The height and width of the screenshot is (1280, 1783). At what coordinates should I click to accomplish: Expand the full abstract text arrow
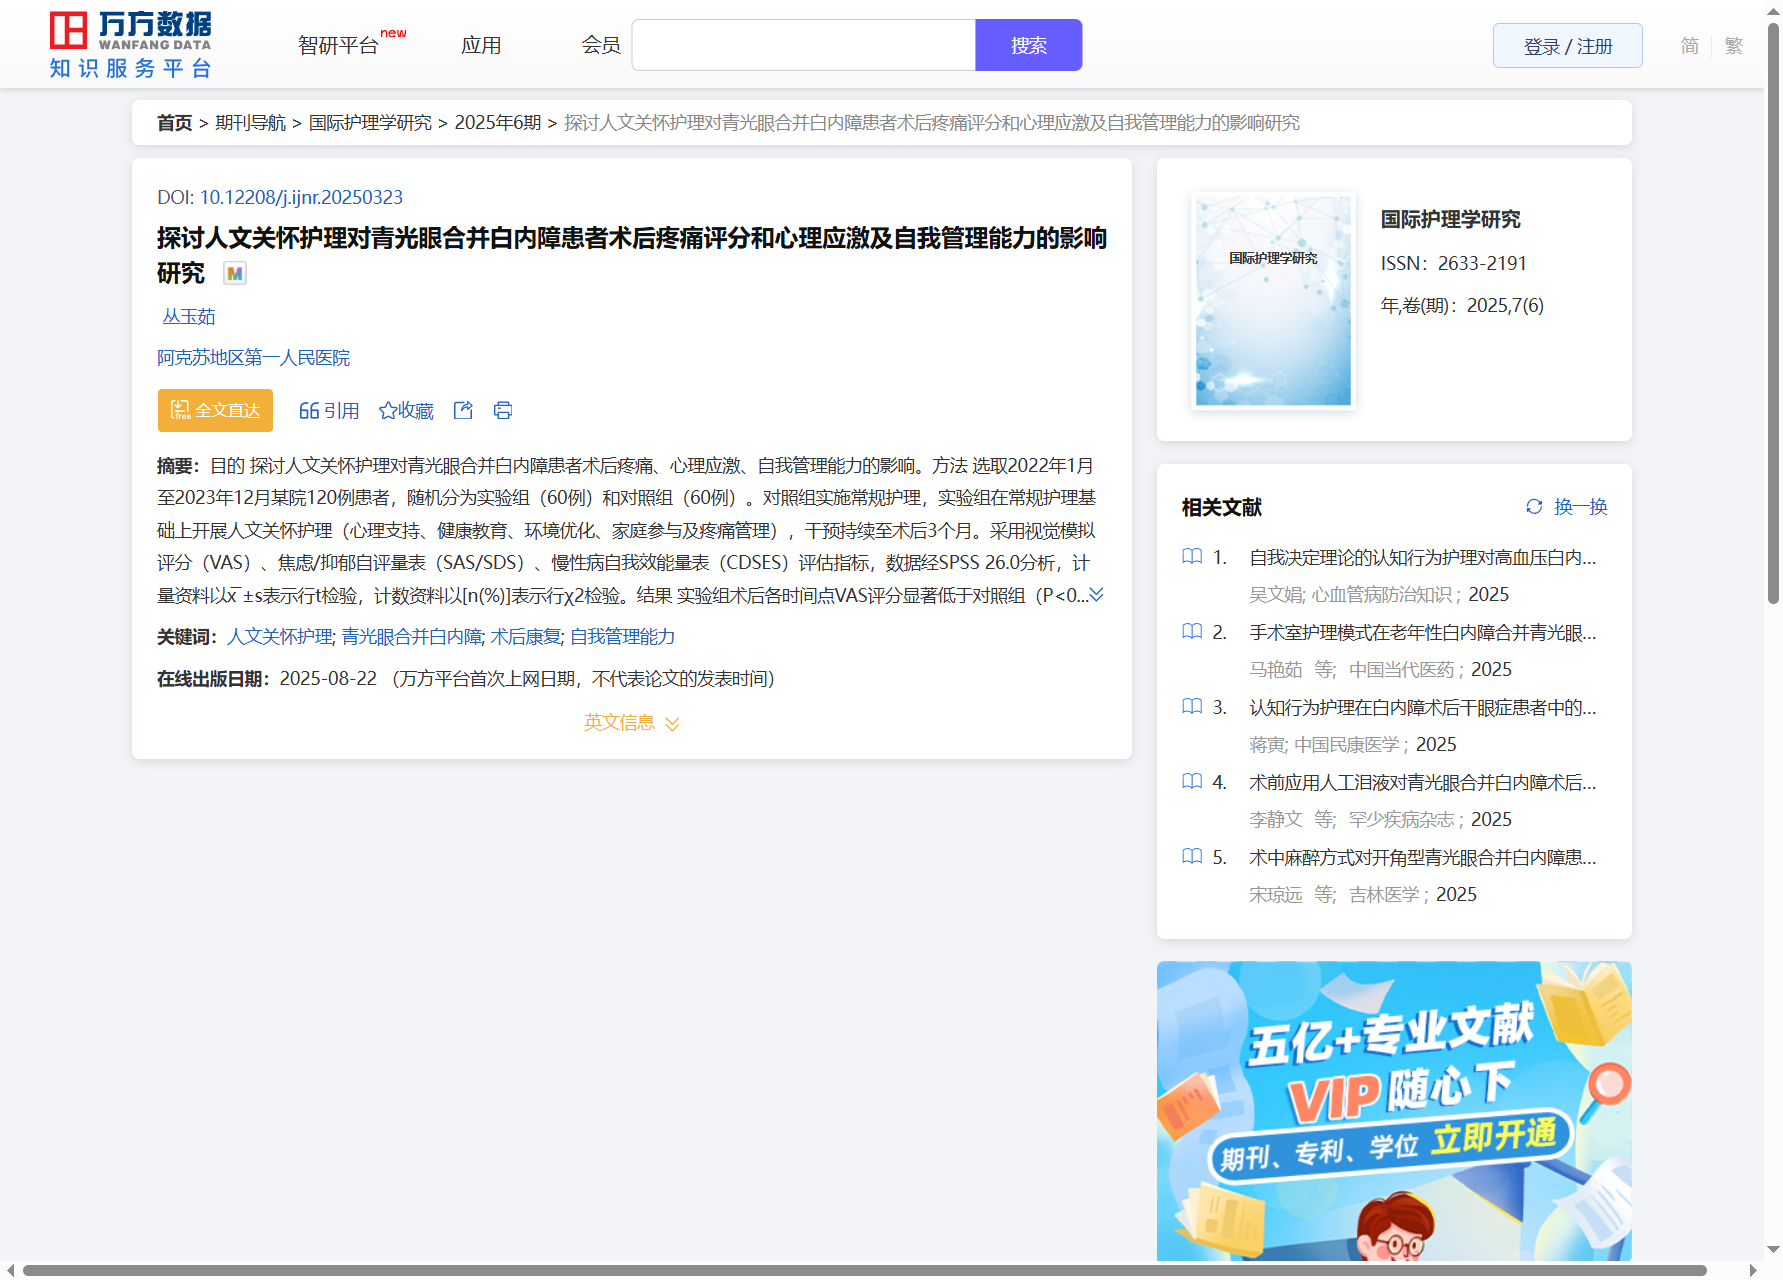click(x=1097, y=595)
